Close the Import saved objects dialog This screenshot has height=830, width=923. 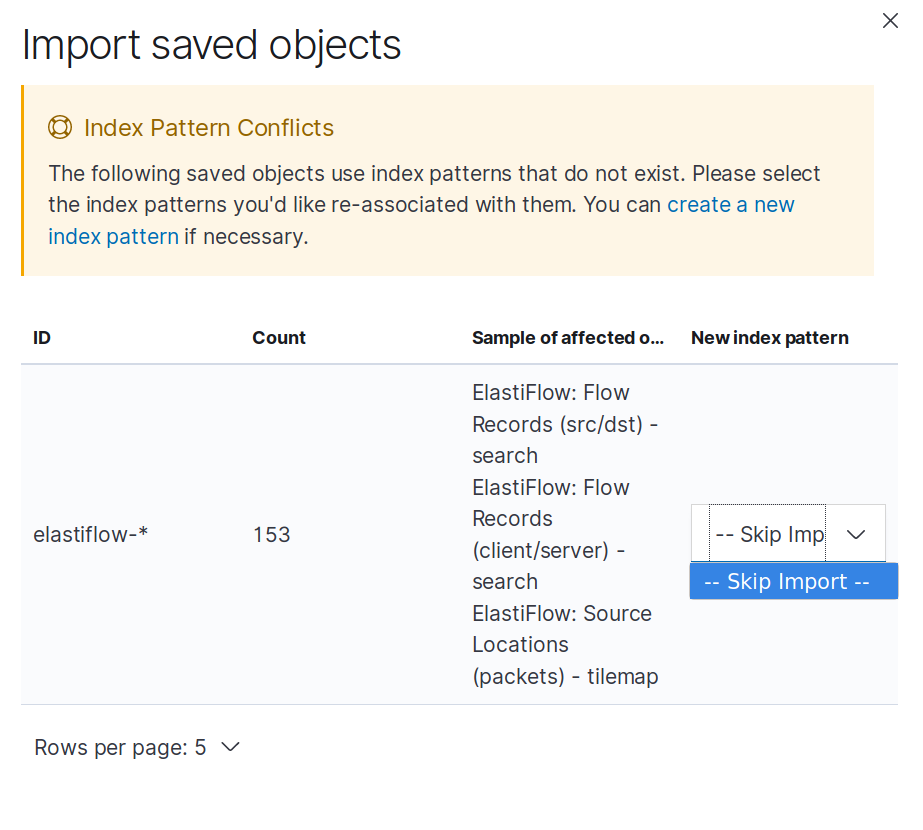890,21
